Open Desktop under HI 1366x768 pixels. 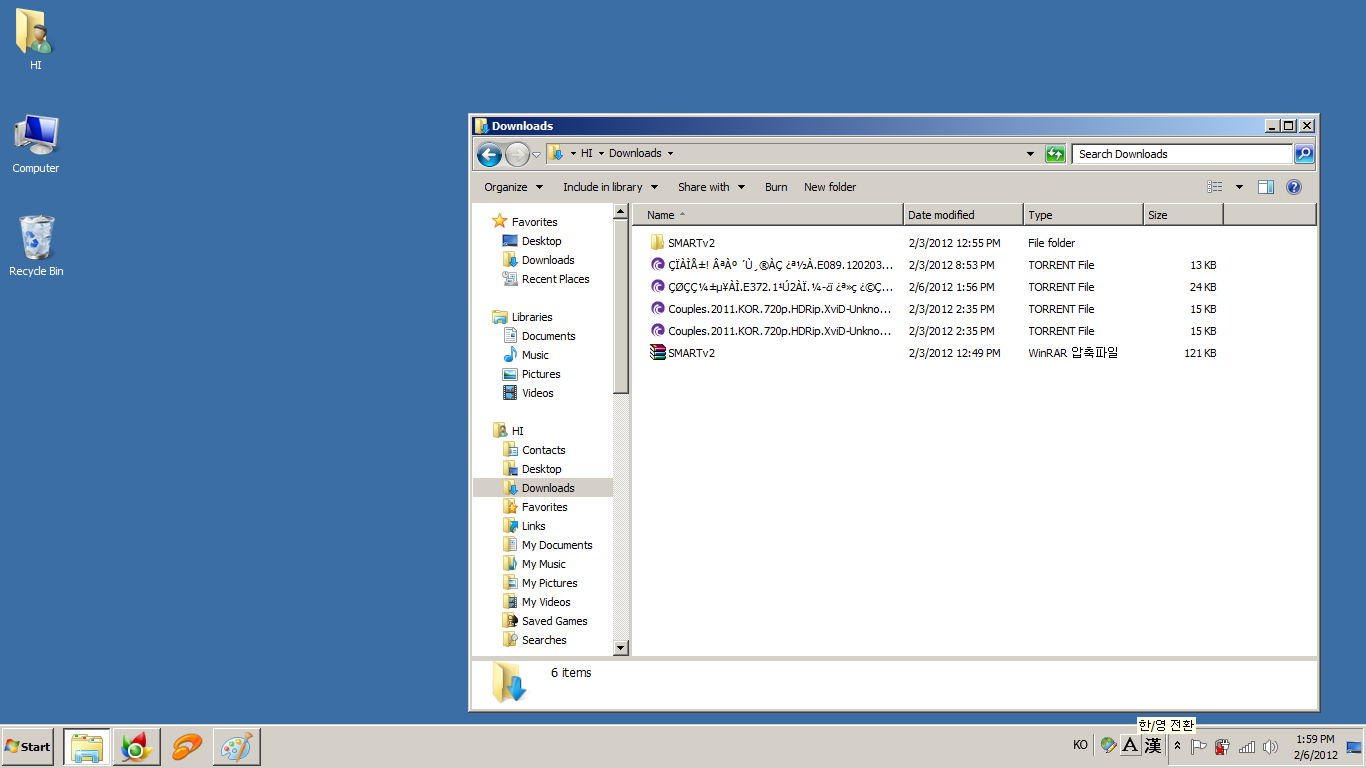click(x=541, y=469)
